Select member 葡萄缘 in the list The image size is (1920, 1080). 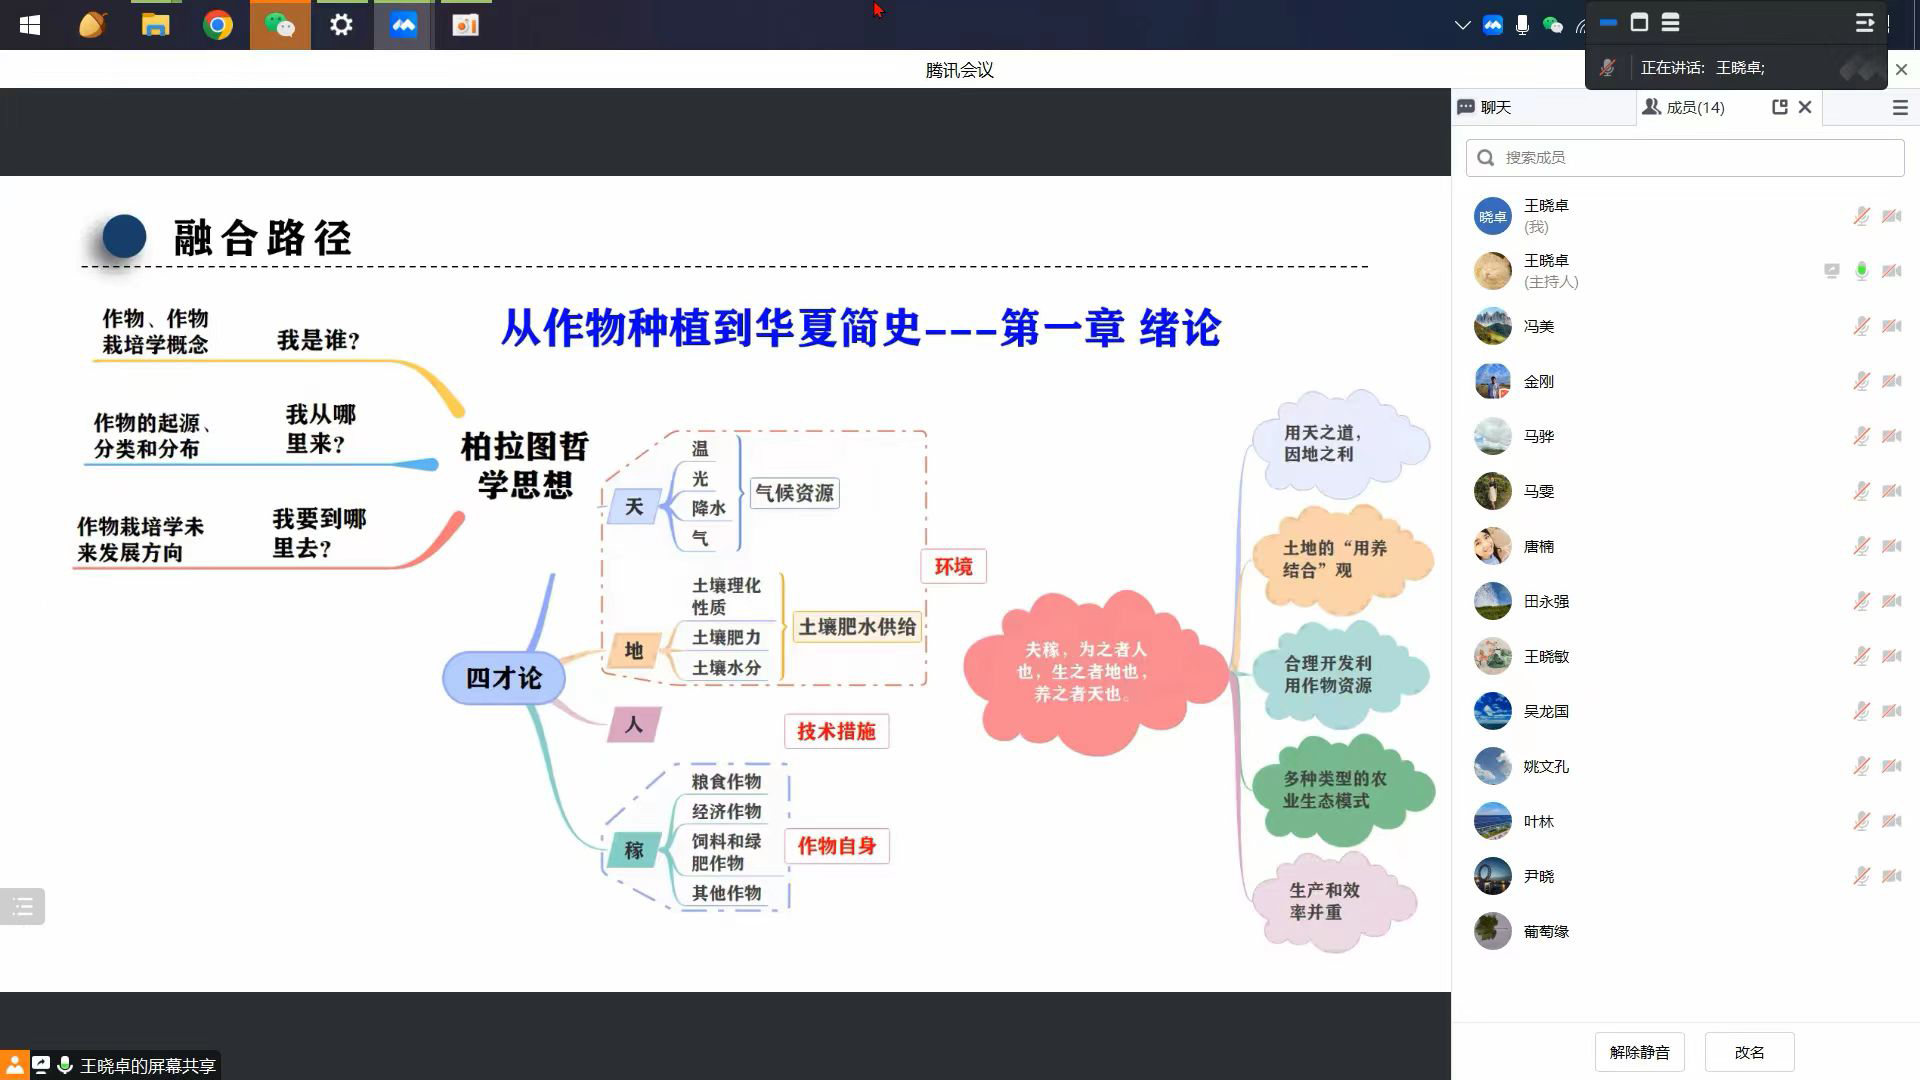point(1545,931)
